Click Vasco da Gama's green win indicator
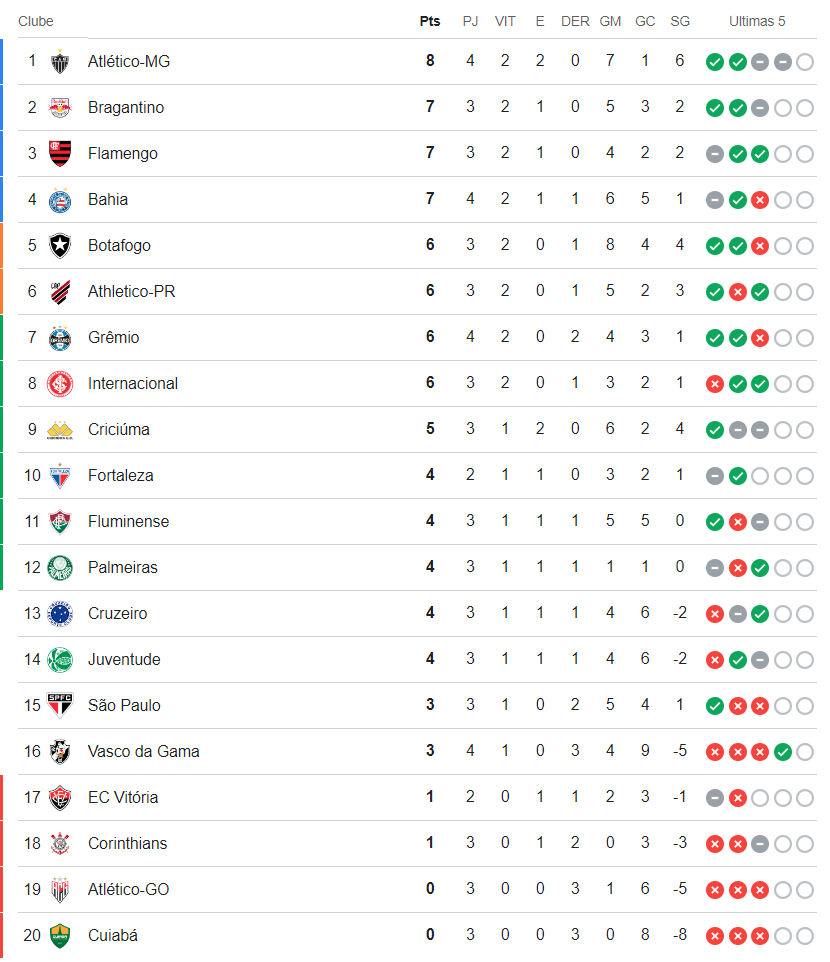 point(782,752)
